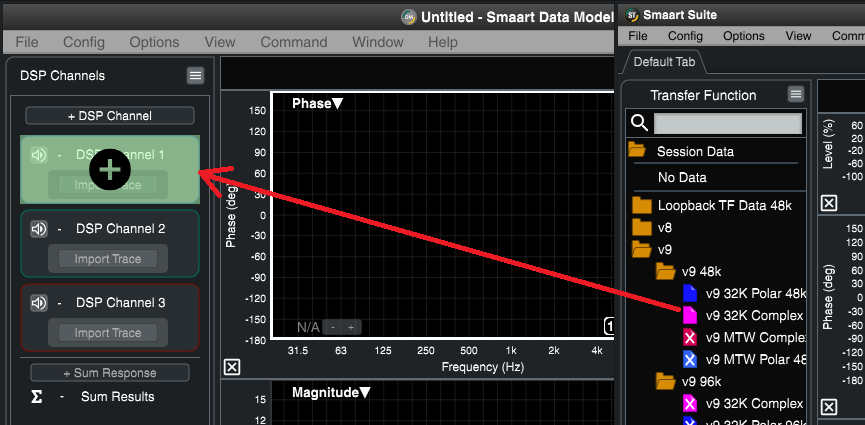
Task: Click the Smaart Data Modeler title bar icon
Action: [x=409, y=17]
